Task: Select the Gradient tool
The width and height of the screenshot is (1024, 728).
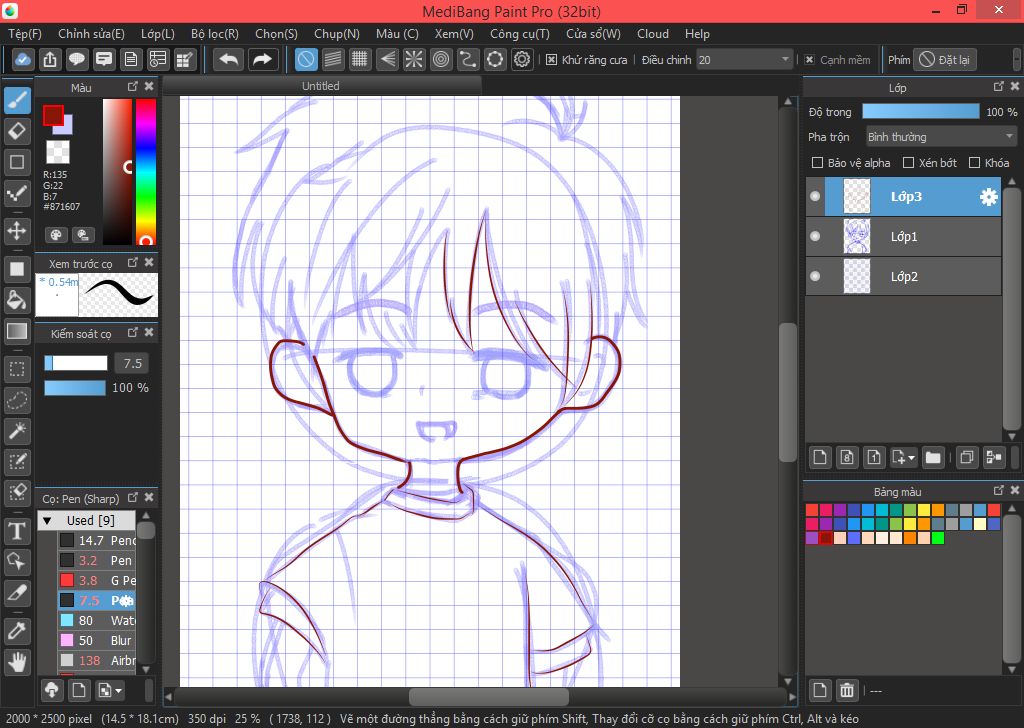Action: [17, 331]
